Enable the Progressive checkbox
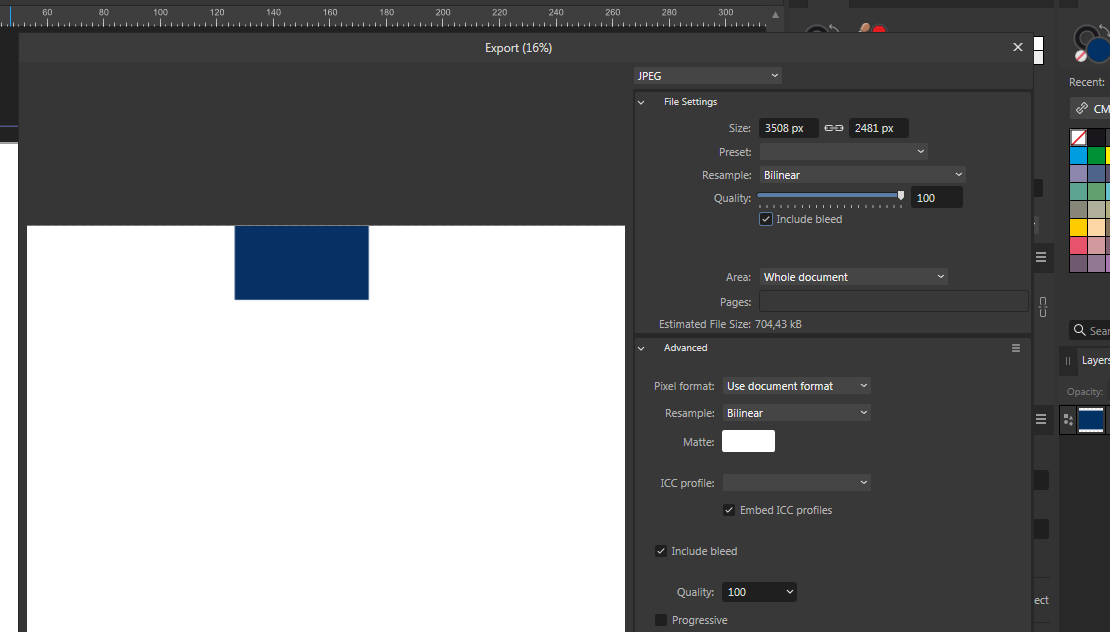This screenshot has width=1110, height=632. tap(661, 620)
